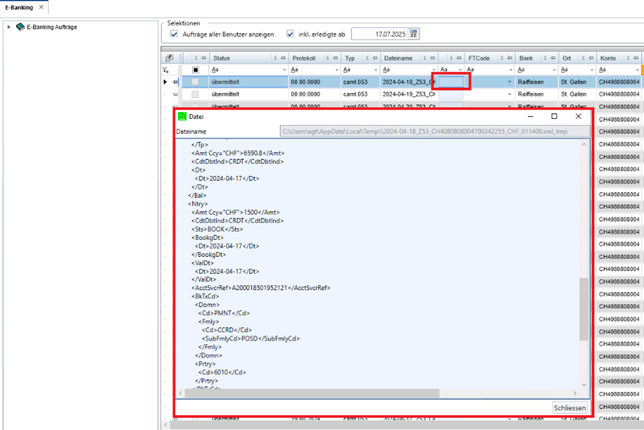
Task: Toggle inkl. erledigte ab checkbox
Action: pyautogui.click(x=290, y=34)
